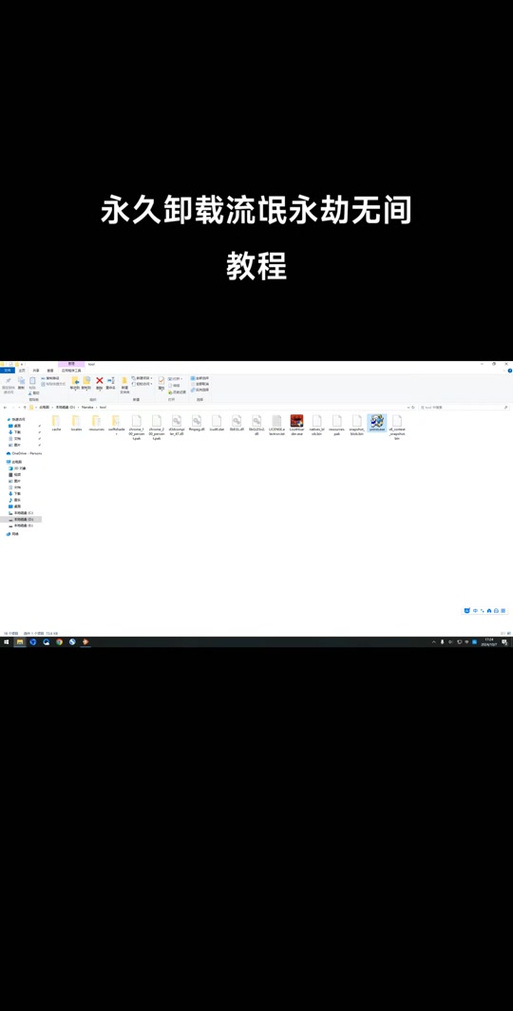Click the red Delete X icon in ribbon
Viewport: 513px width, 1011px height.
pos(99,381)
